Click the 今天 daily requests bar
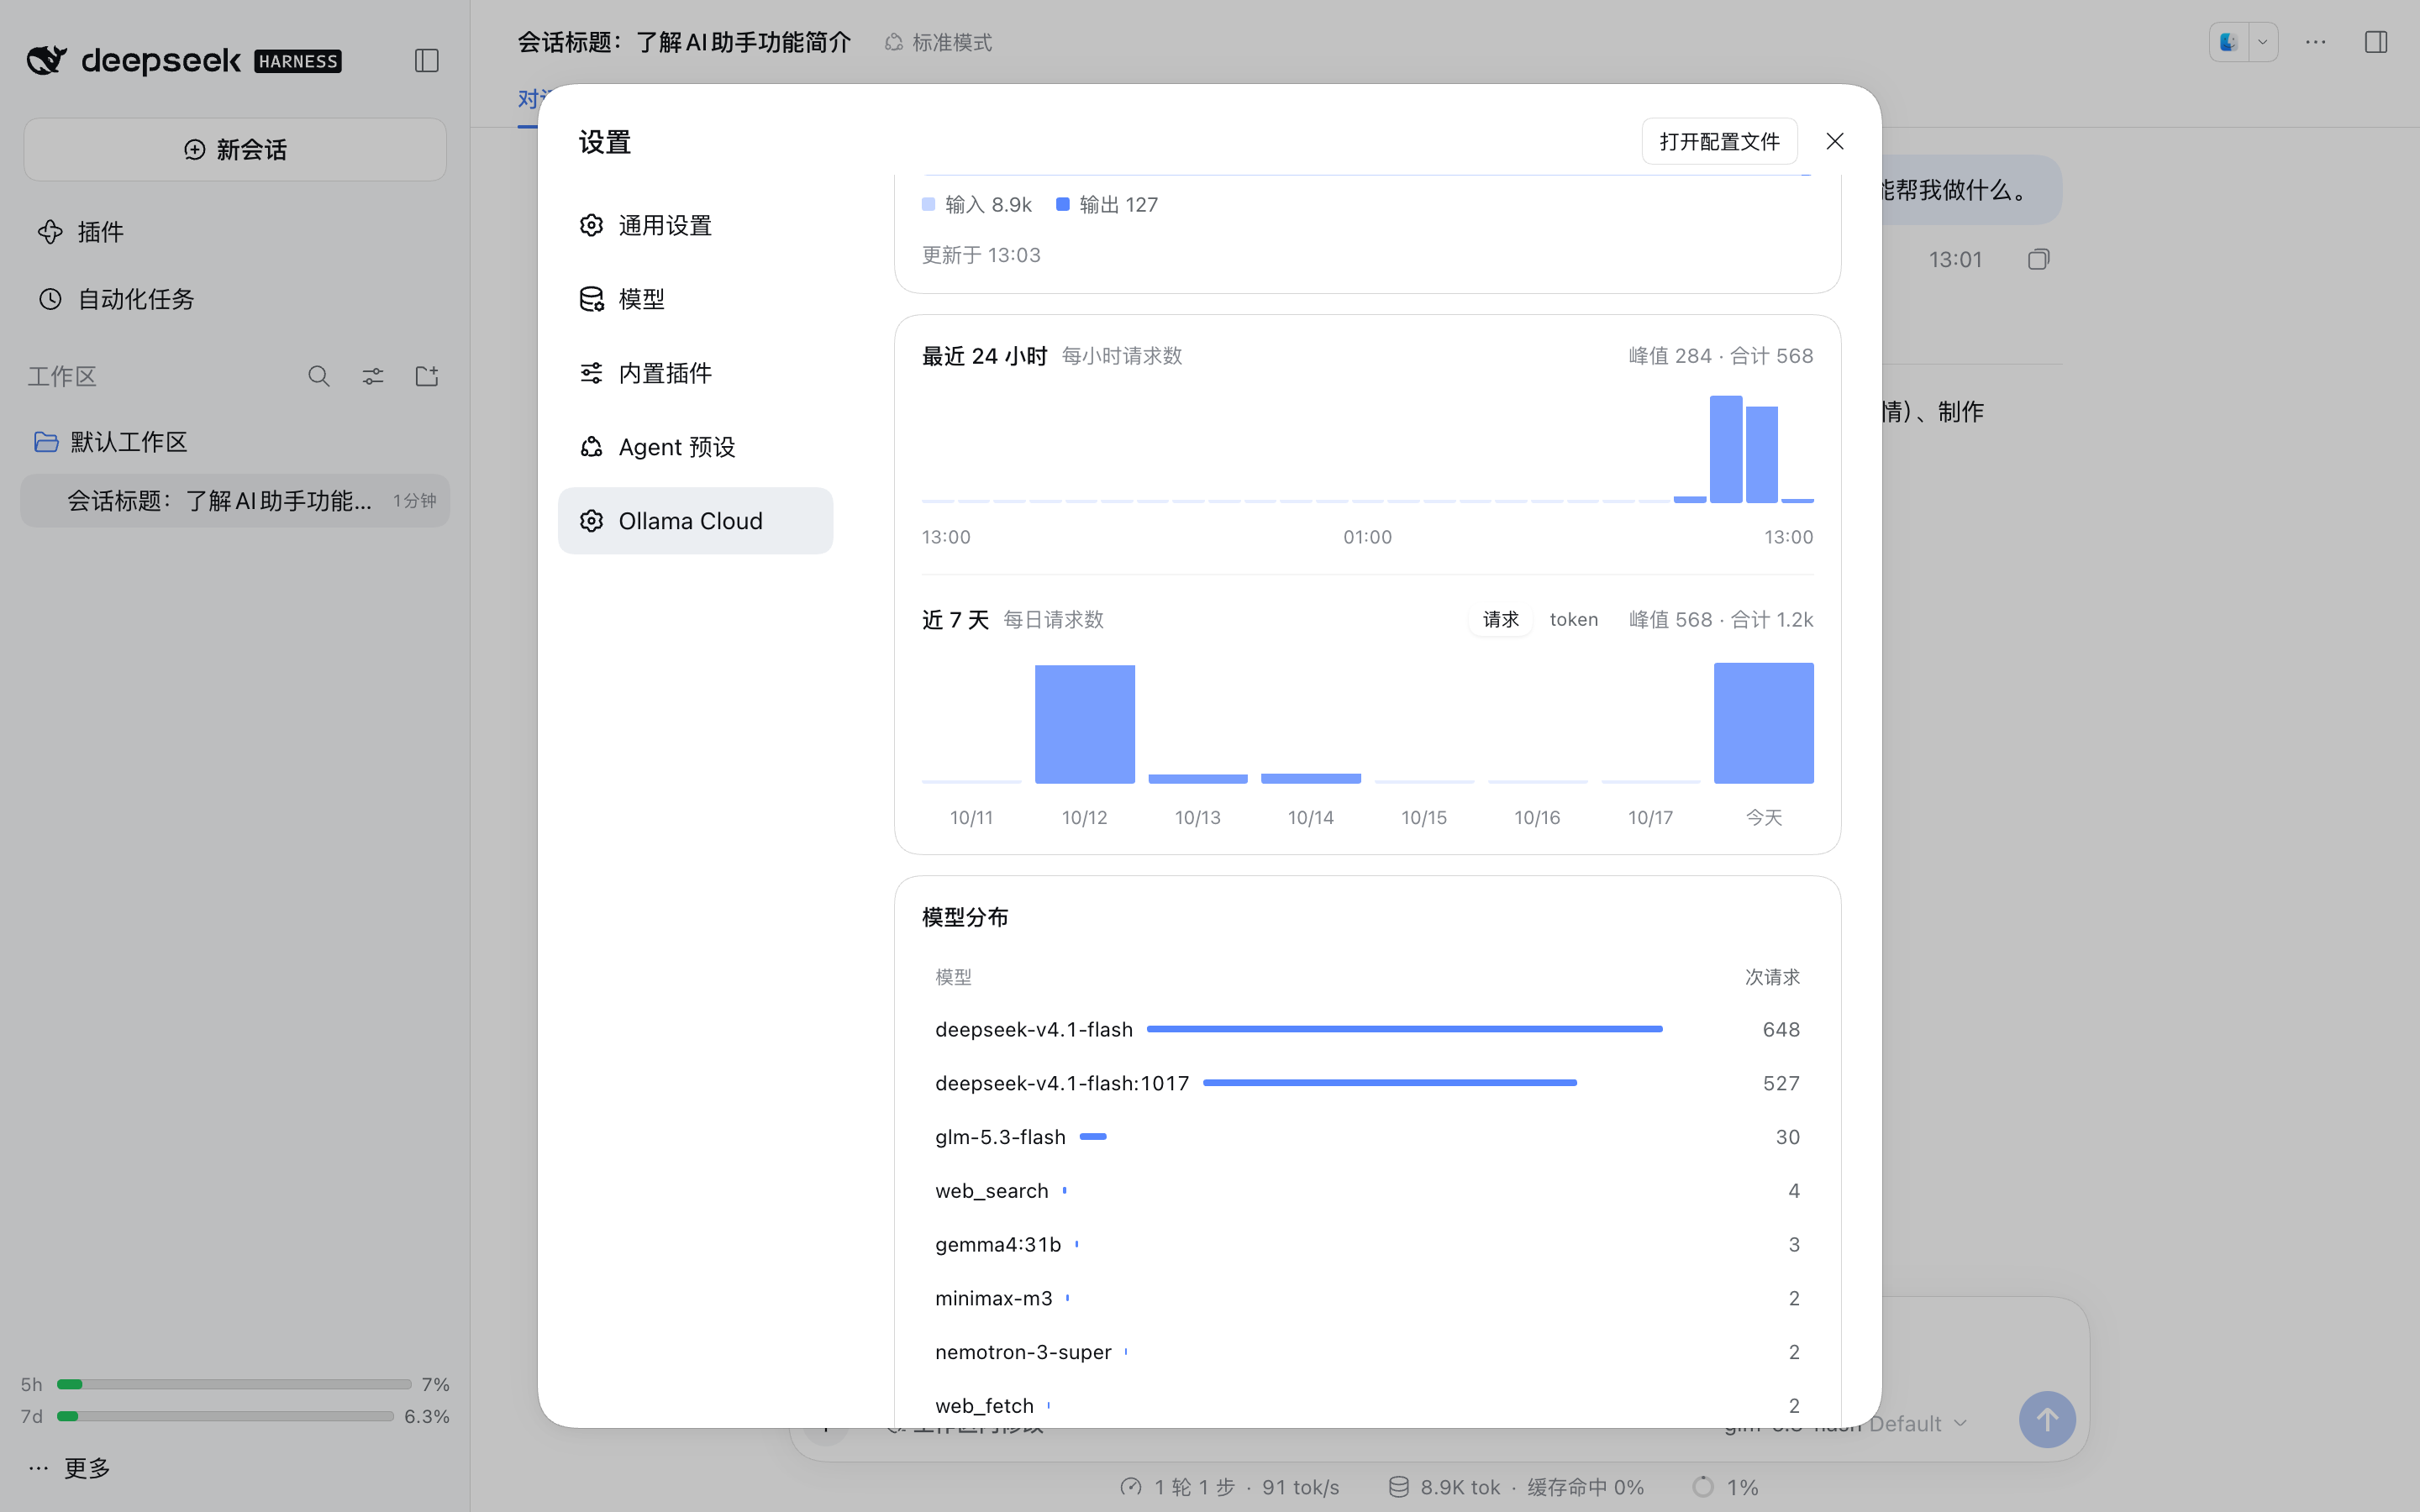Viewport: 2420px width, 1512px height. click(x=1763, y=723)
